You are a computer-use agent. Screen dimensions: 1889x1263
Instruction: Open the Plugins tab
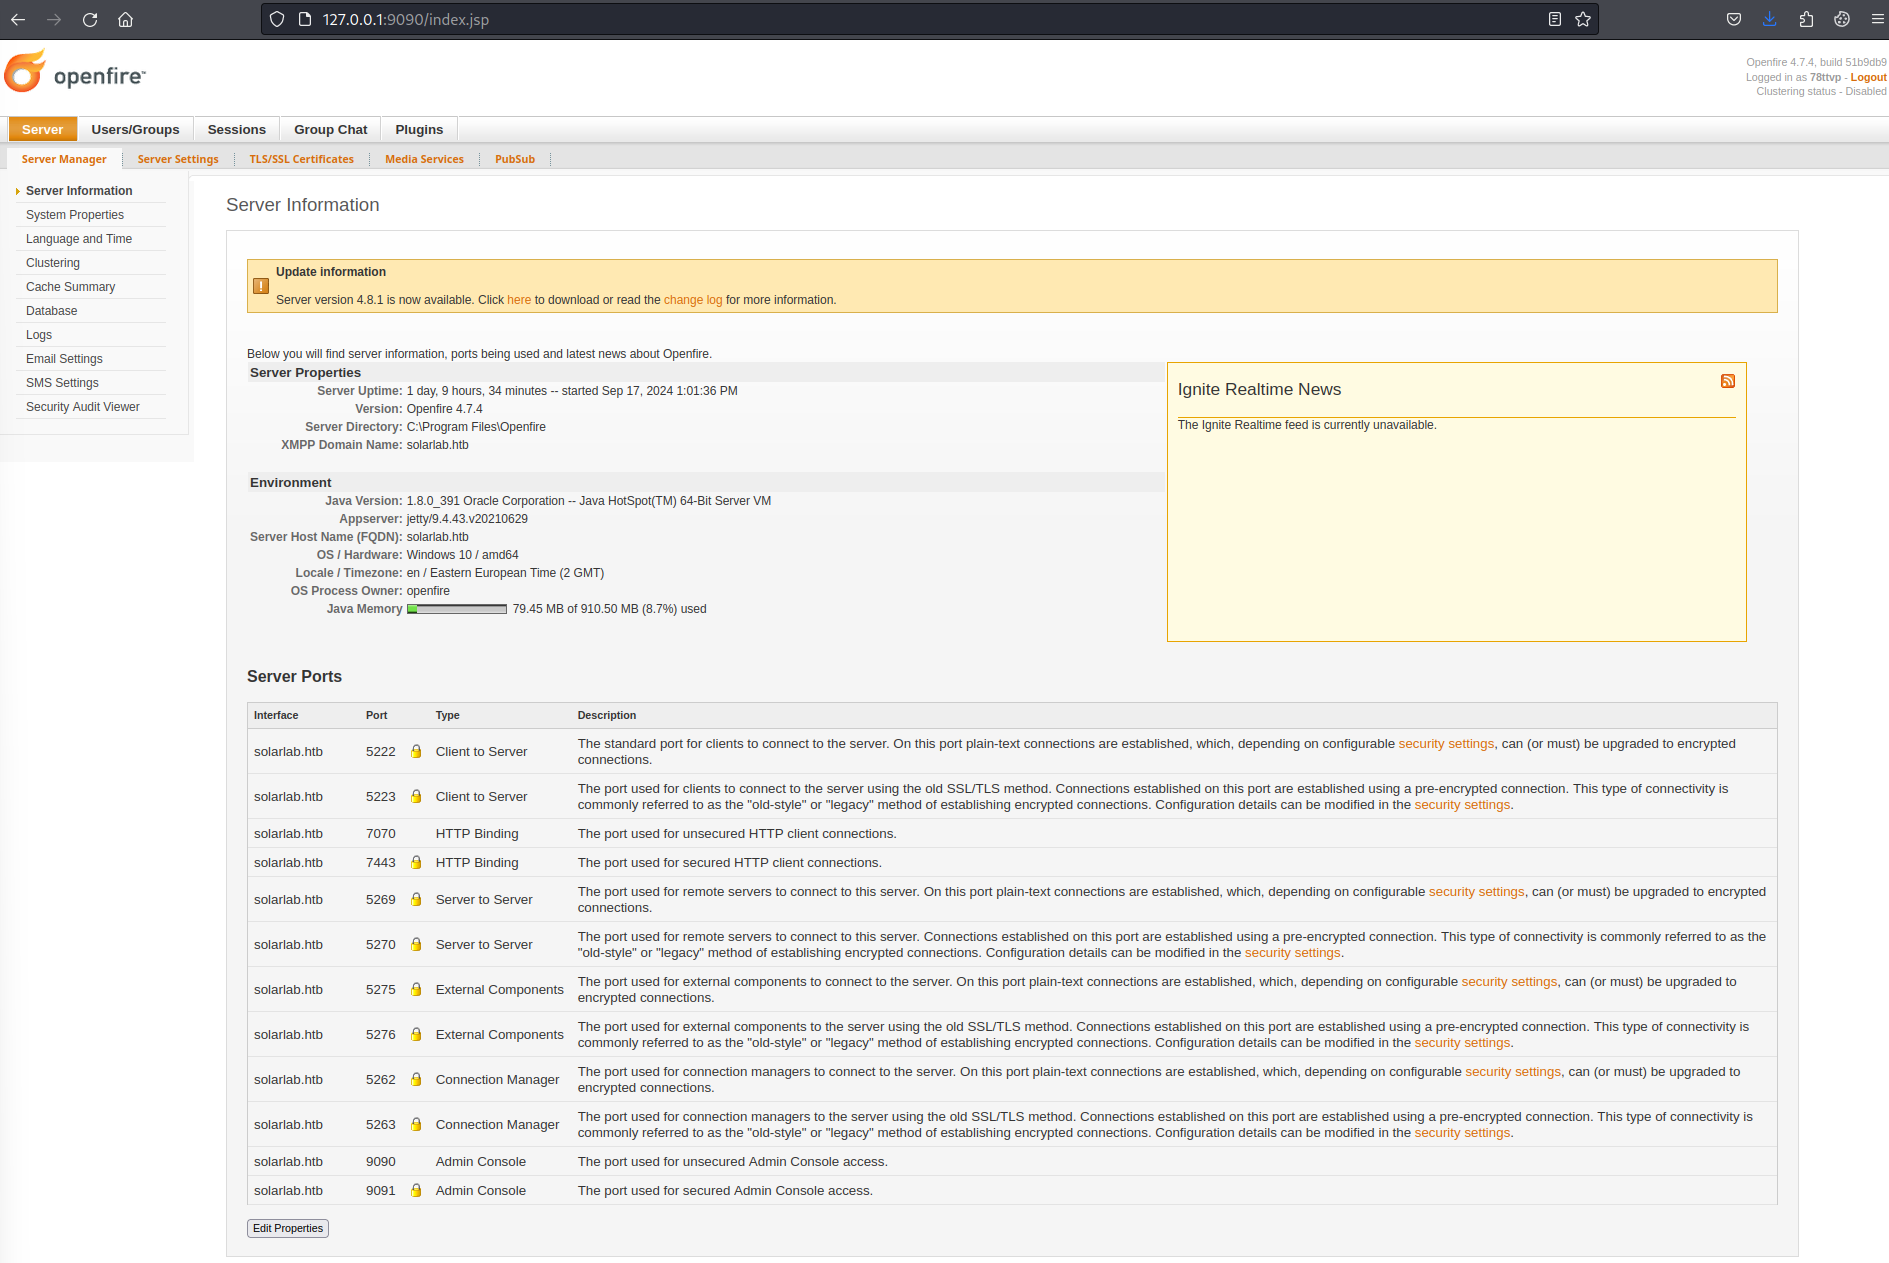pos(419,129)
